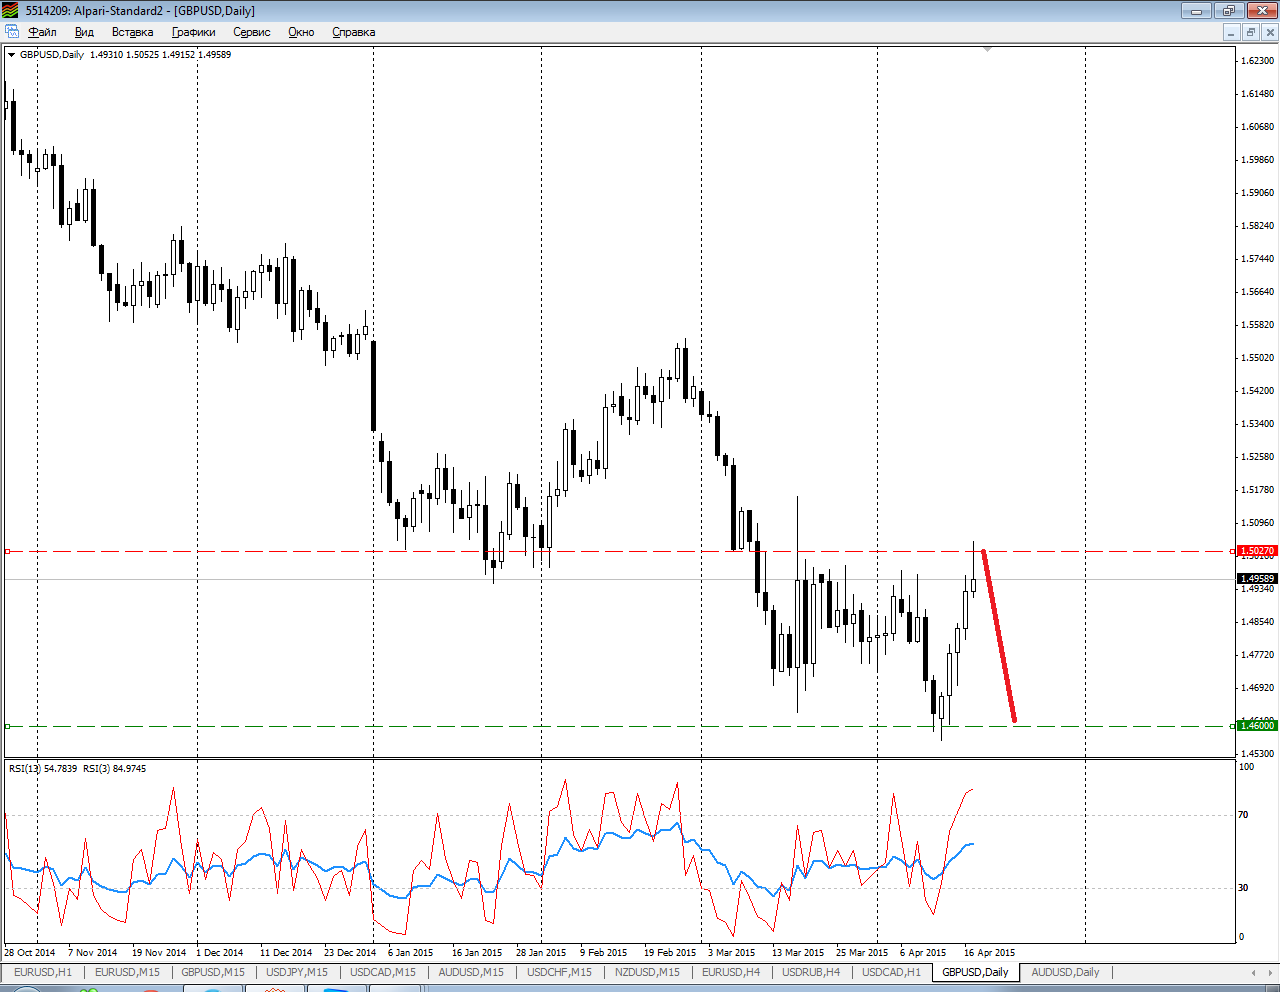
Task: Open the Вставка menu
Action: 132,32
